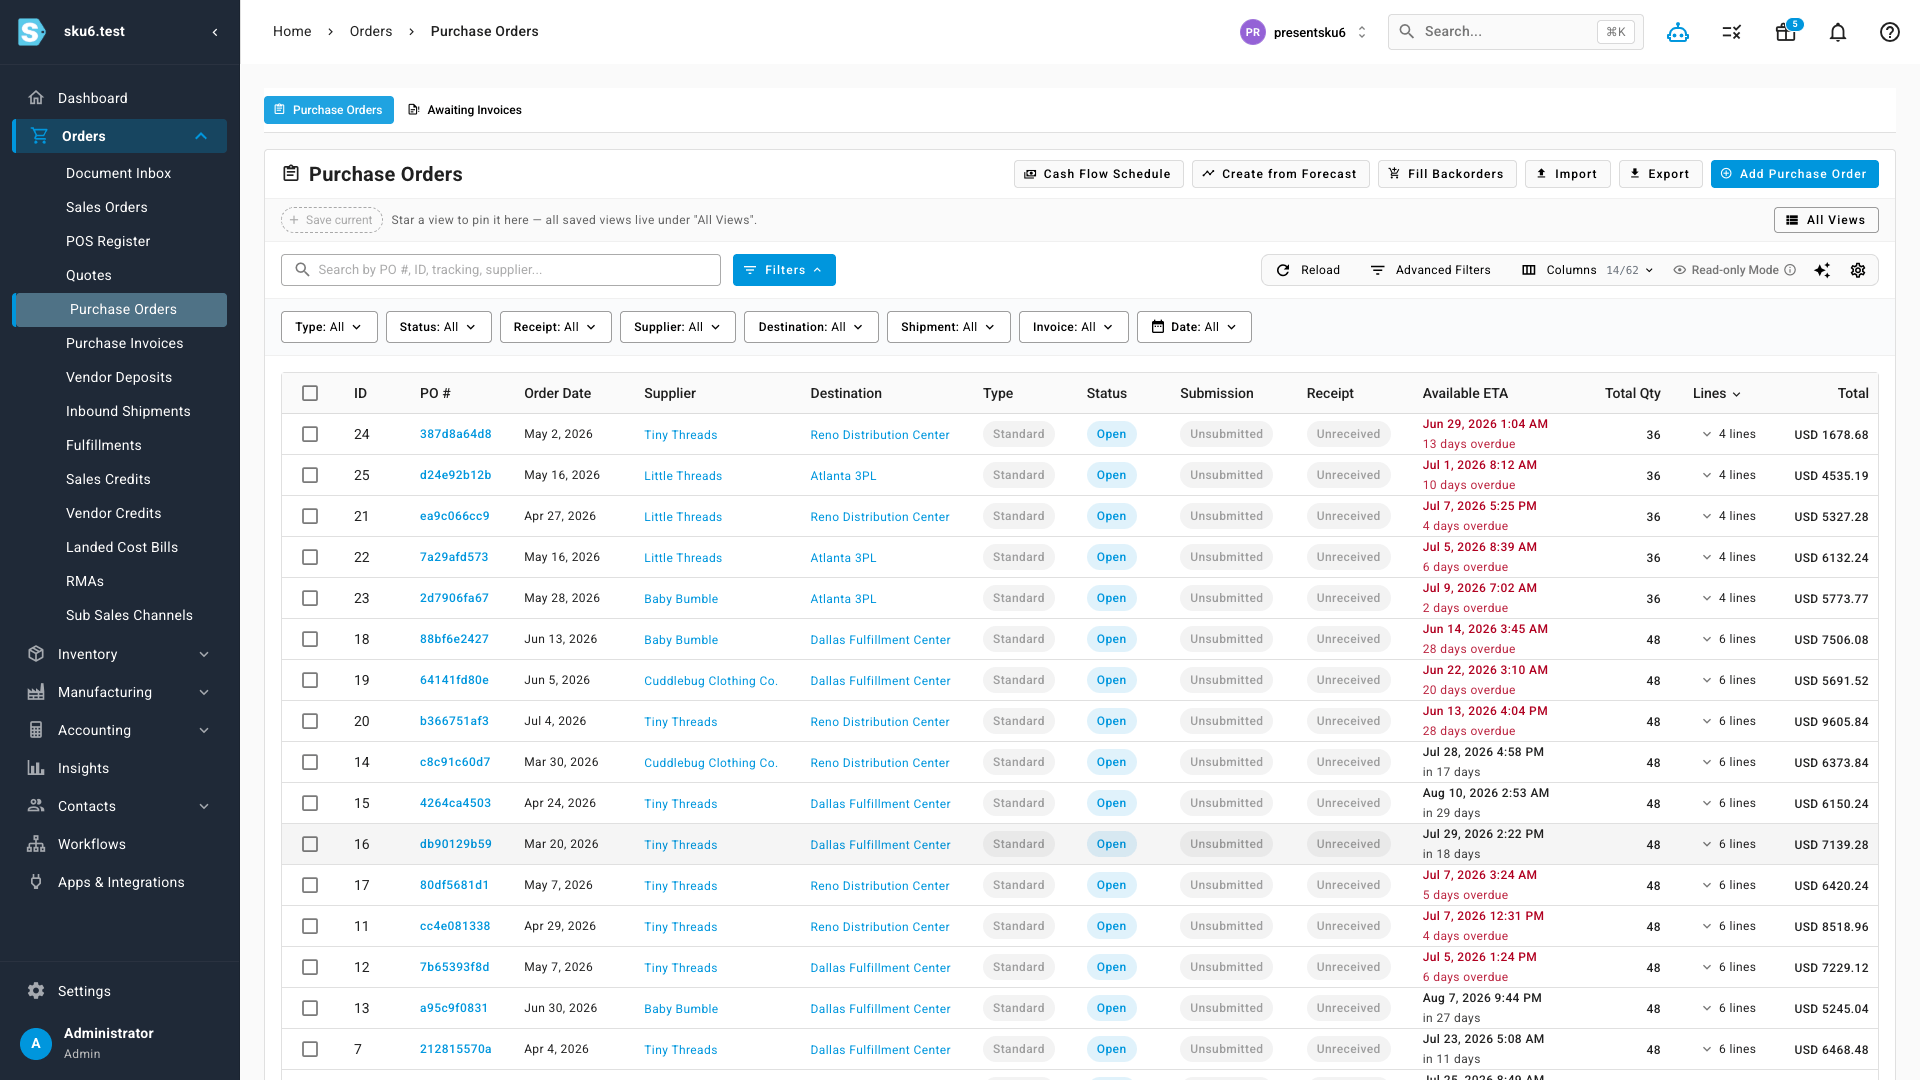Click the Administrator avatar

pyautogui.click(x=36, y=1043)
